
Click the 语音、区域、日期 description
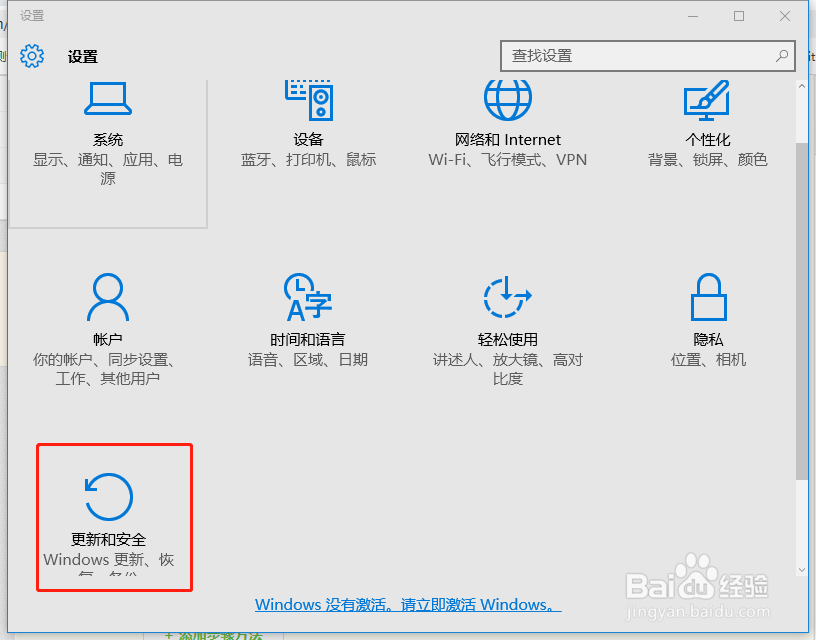(308, 360)
